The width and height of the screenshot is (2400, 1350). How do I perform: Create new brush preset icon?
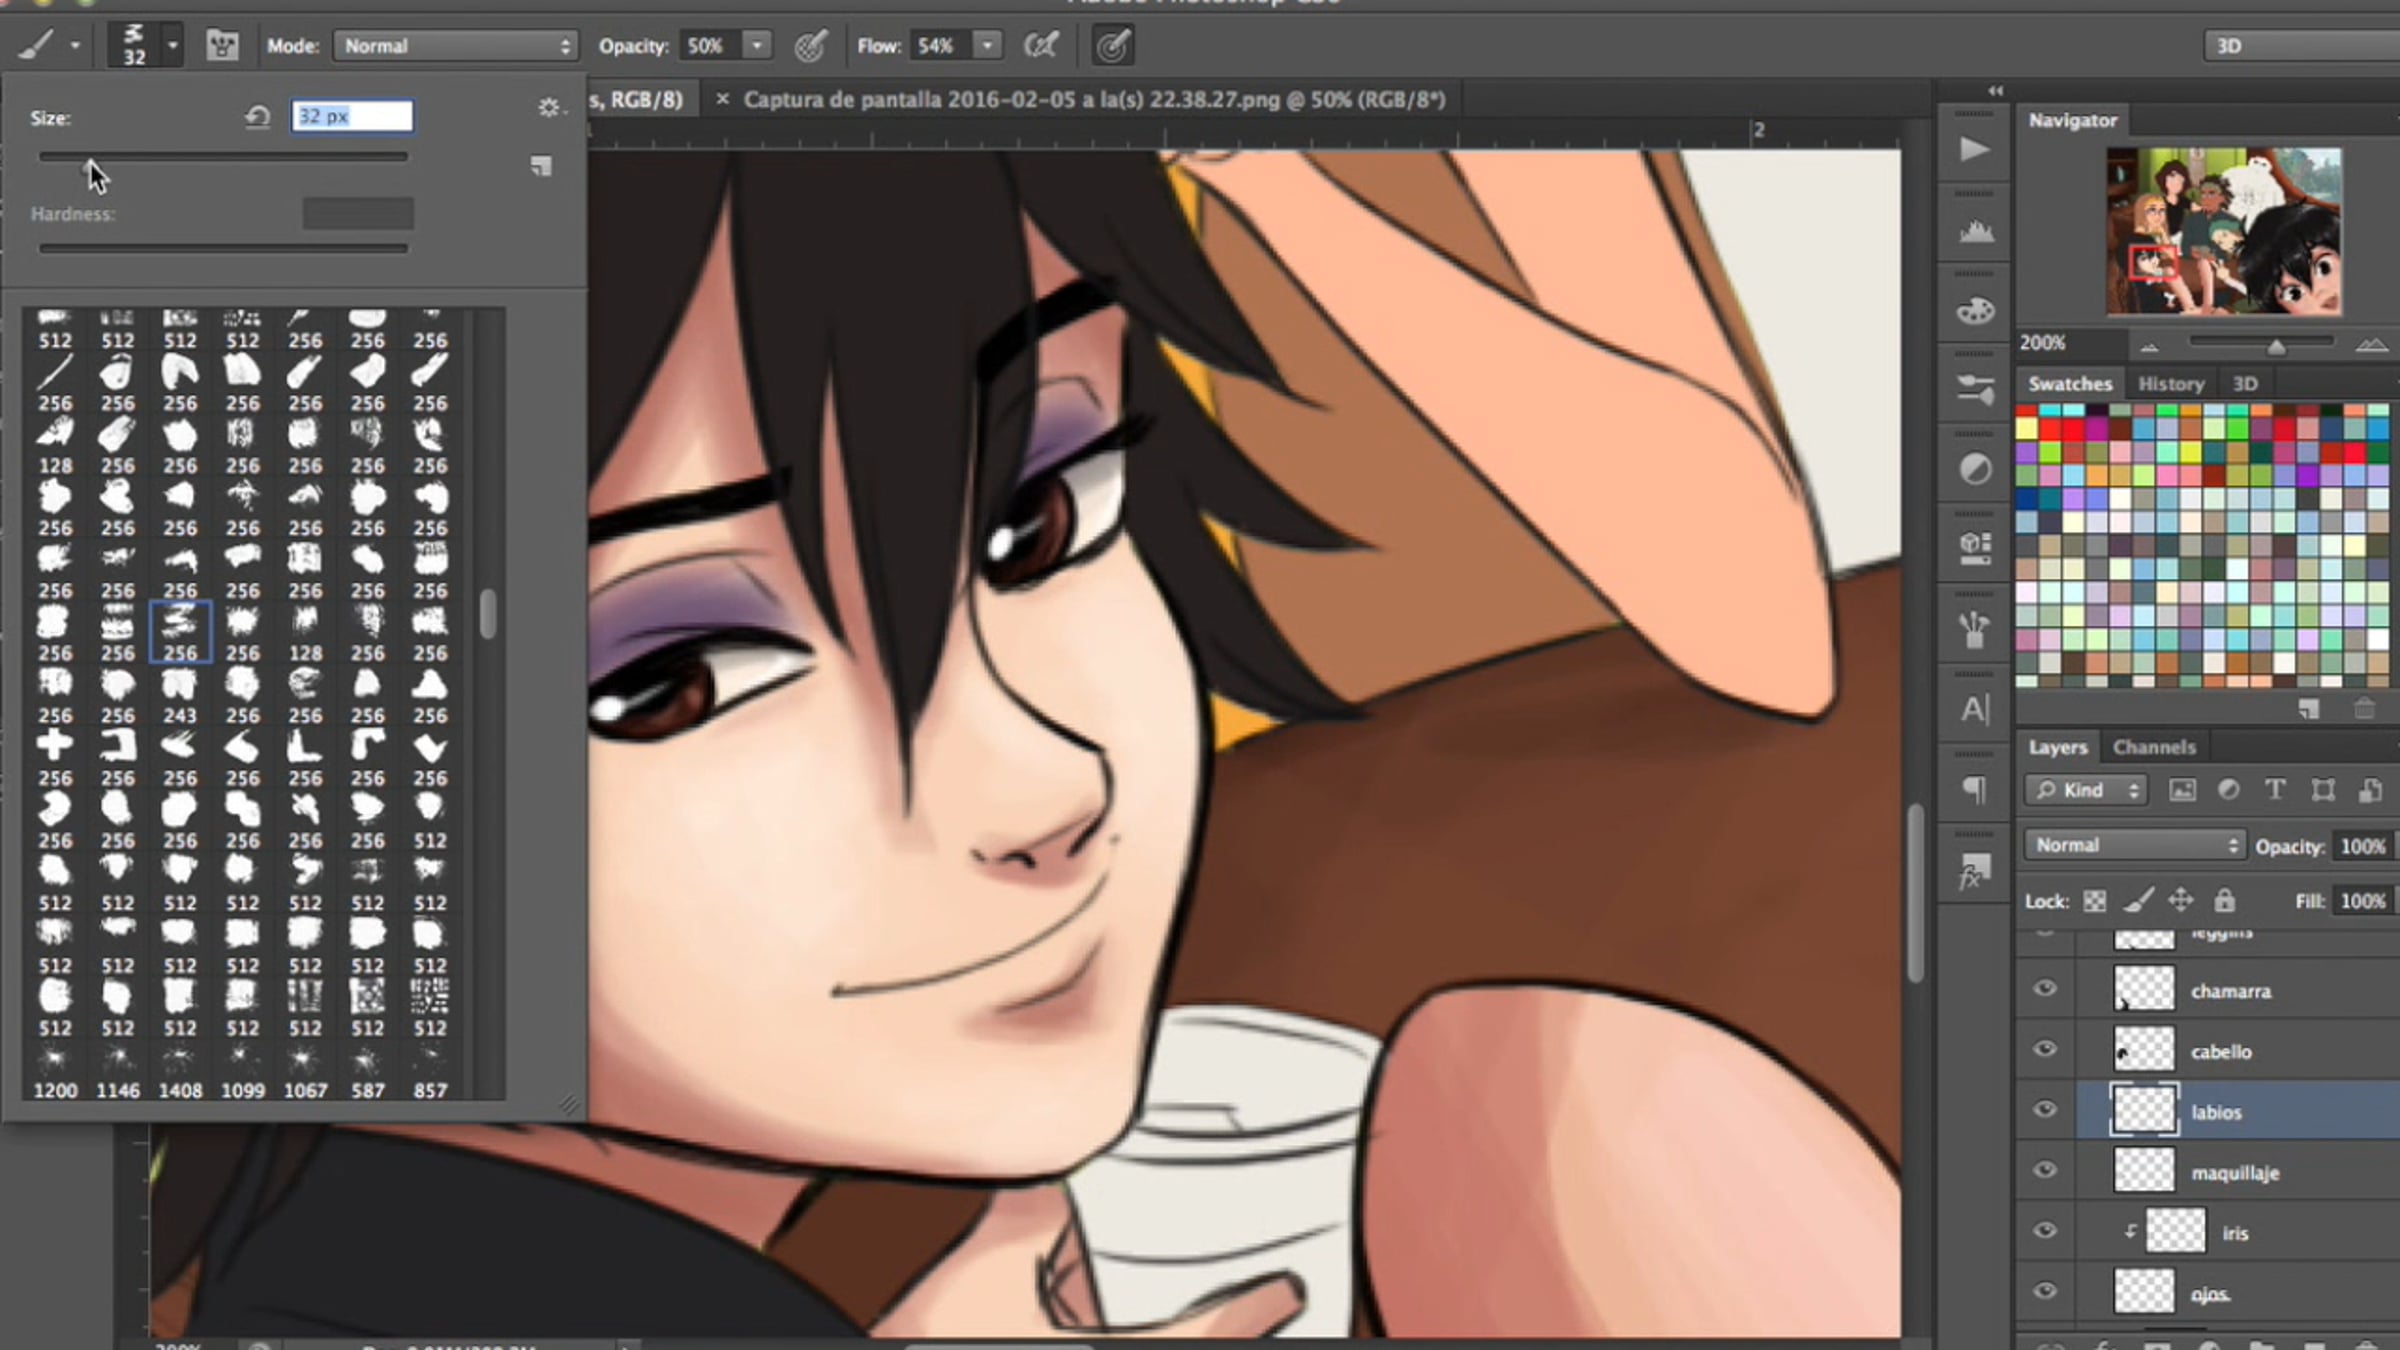[541, 166]
